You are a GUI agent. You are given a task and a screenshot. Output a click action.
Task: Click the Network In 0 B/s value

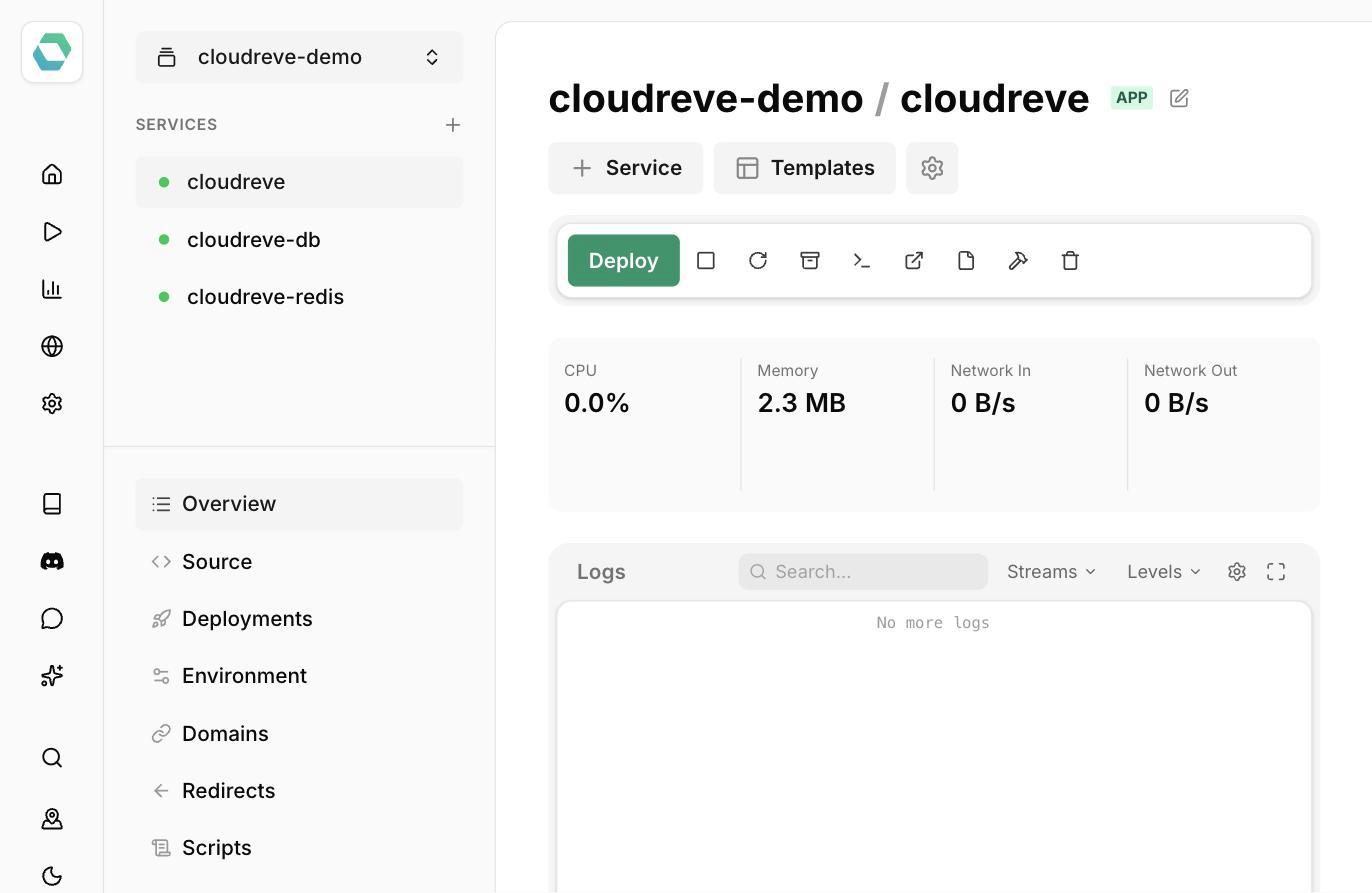[983, 403]
